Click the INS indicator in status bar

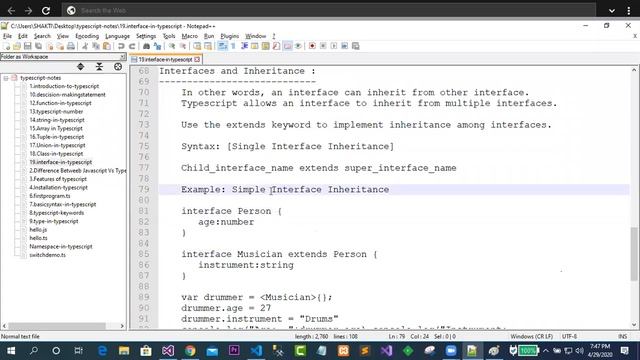tap(622, 336)
